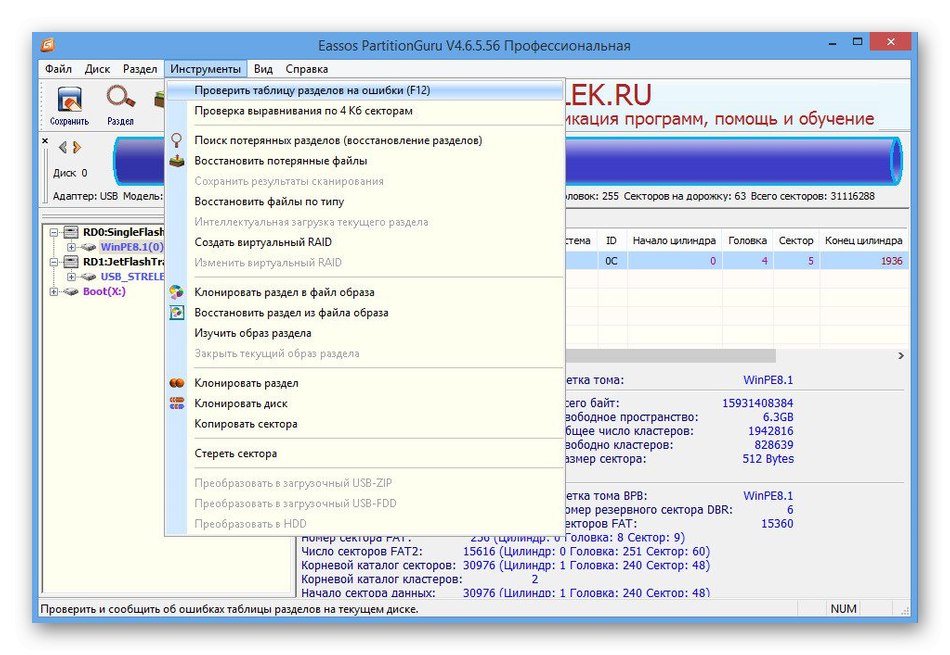The height and width of the screenshot is (655, 950).
Task: Click the recover lost files icon
Action: (176, 161)
